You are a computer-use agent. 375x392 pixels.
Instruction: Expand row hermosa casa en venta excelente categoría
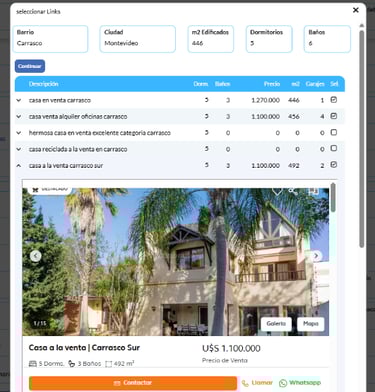tap(19, 133)
